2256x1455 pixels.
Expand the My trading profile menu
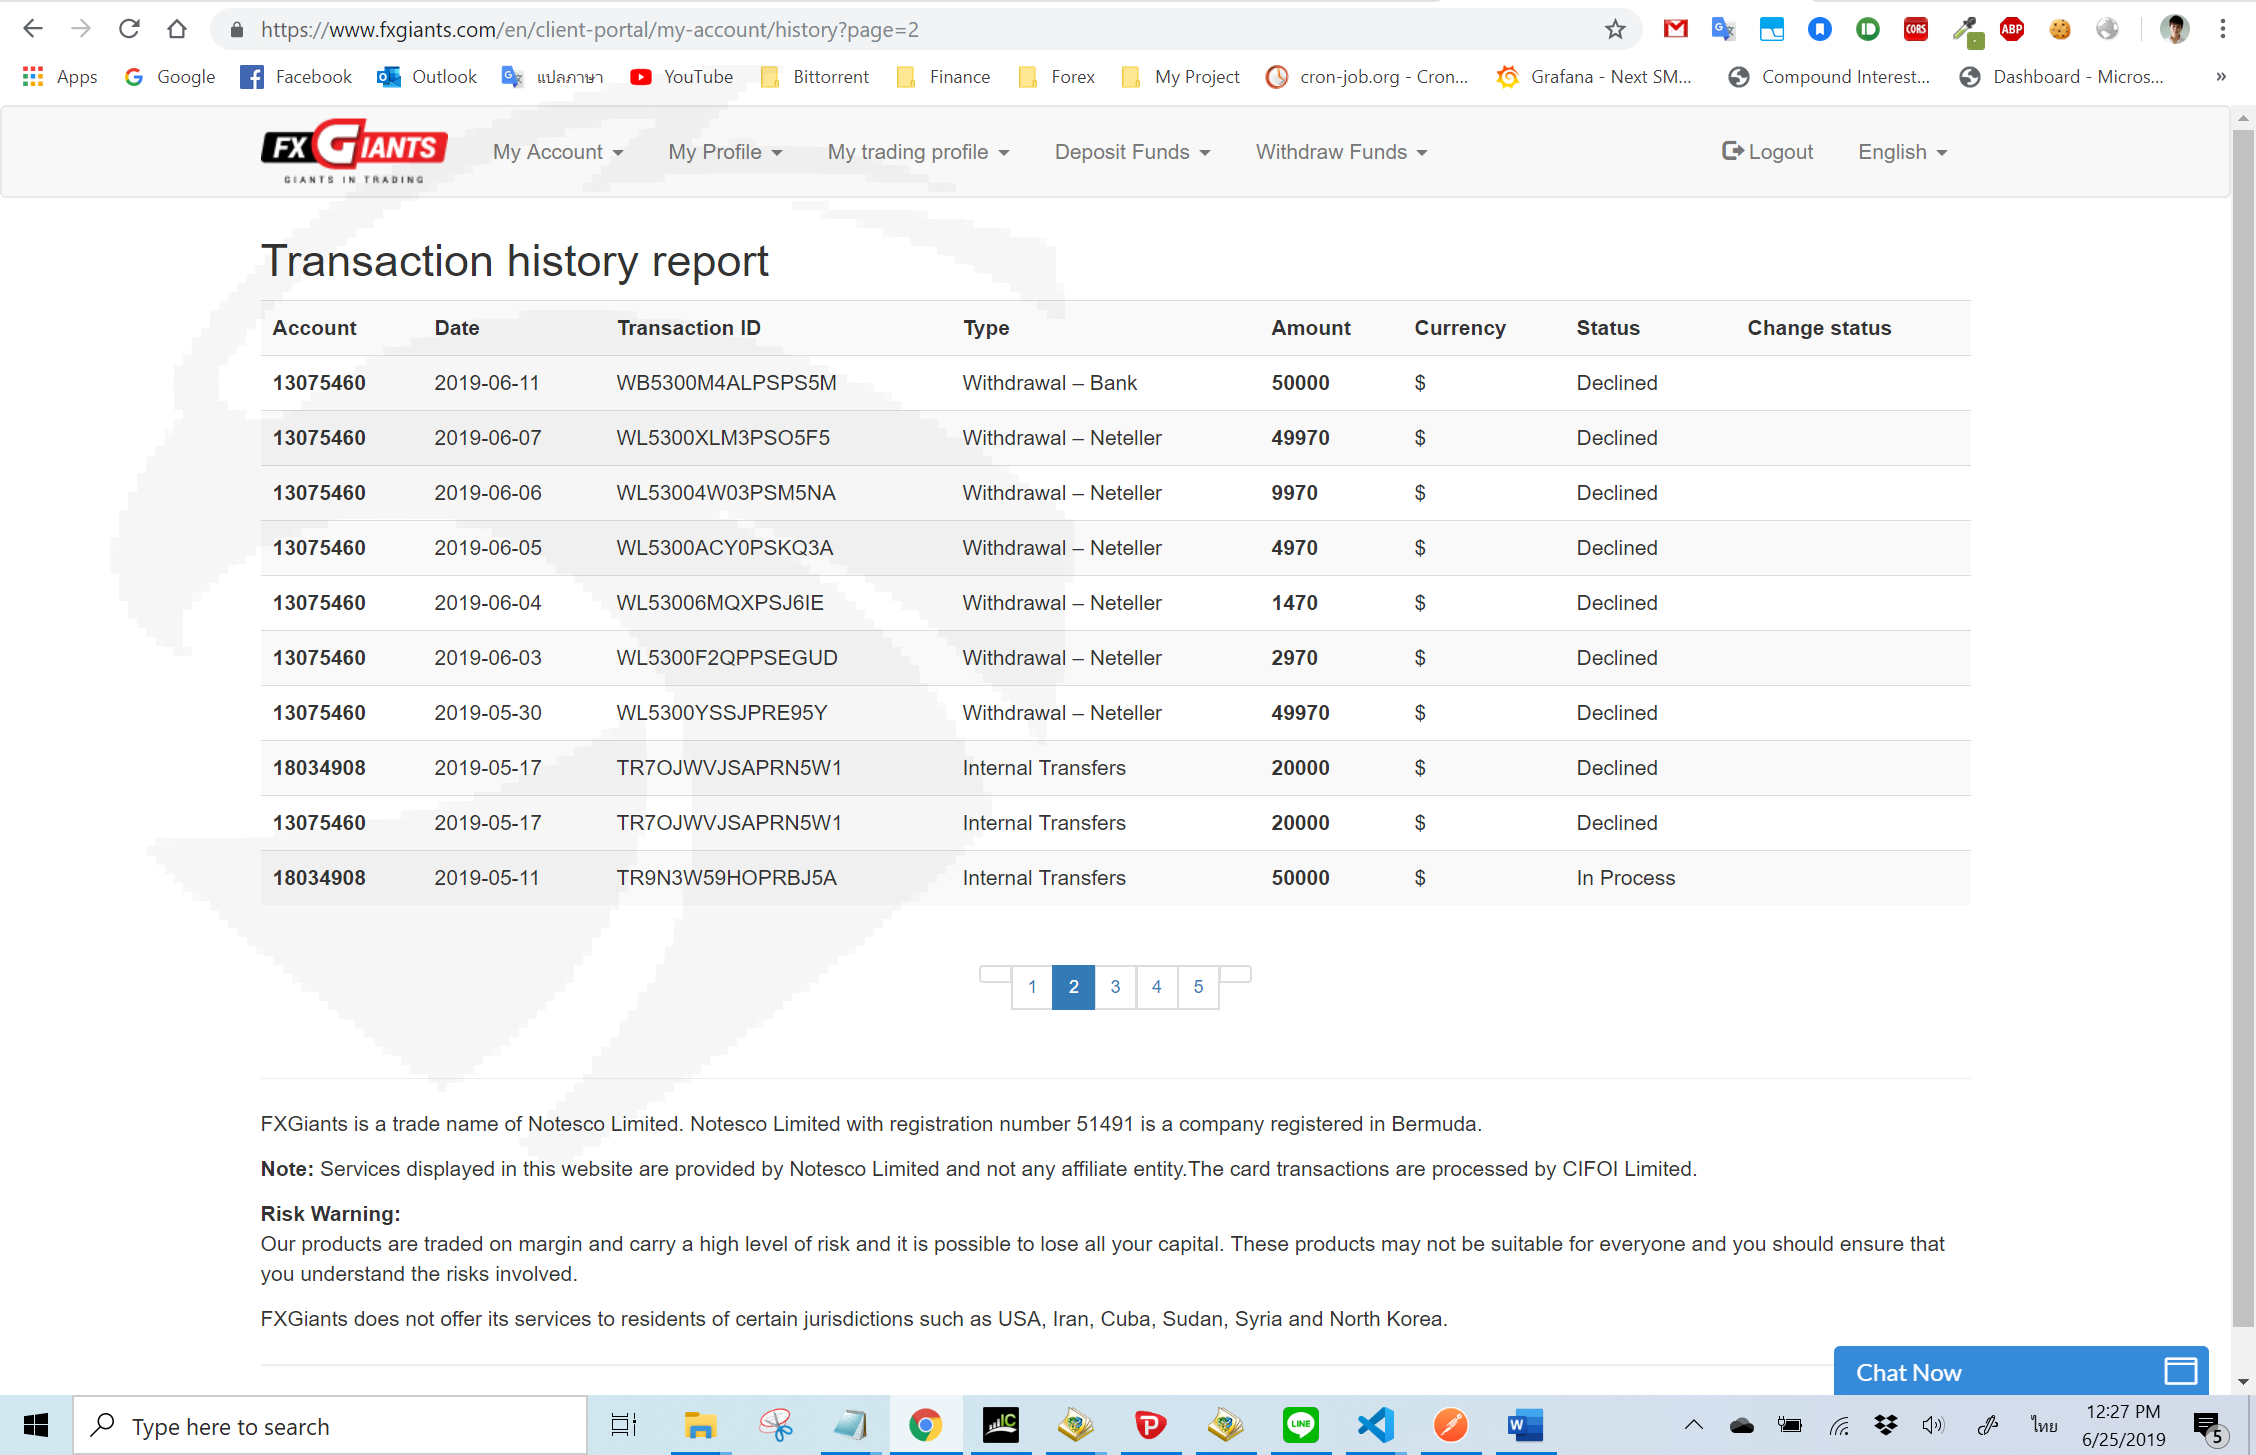tap(918, 152)
